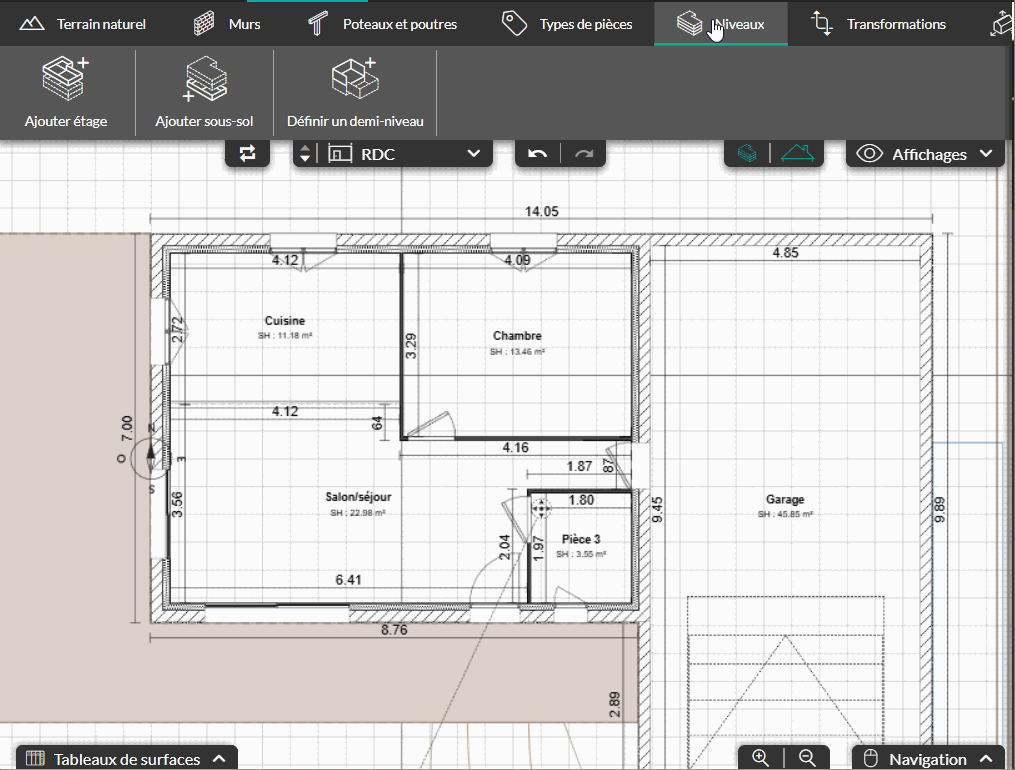Click the redo arrow
The image size is (1015, 770).
[x=584, y=153]
